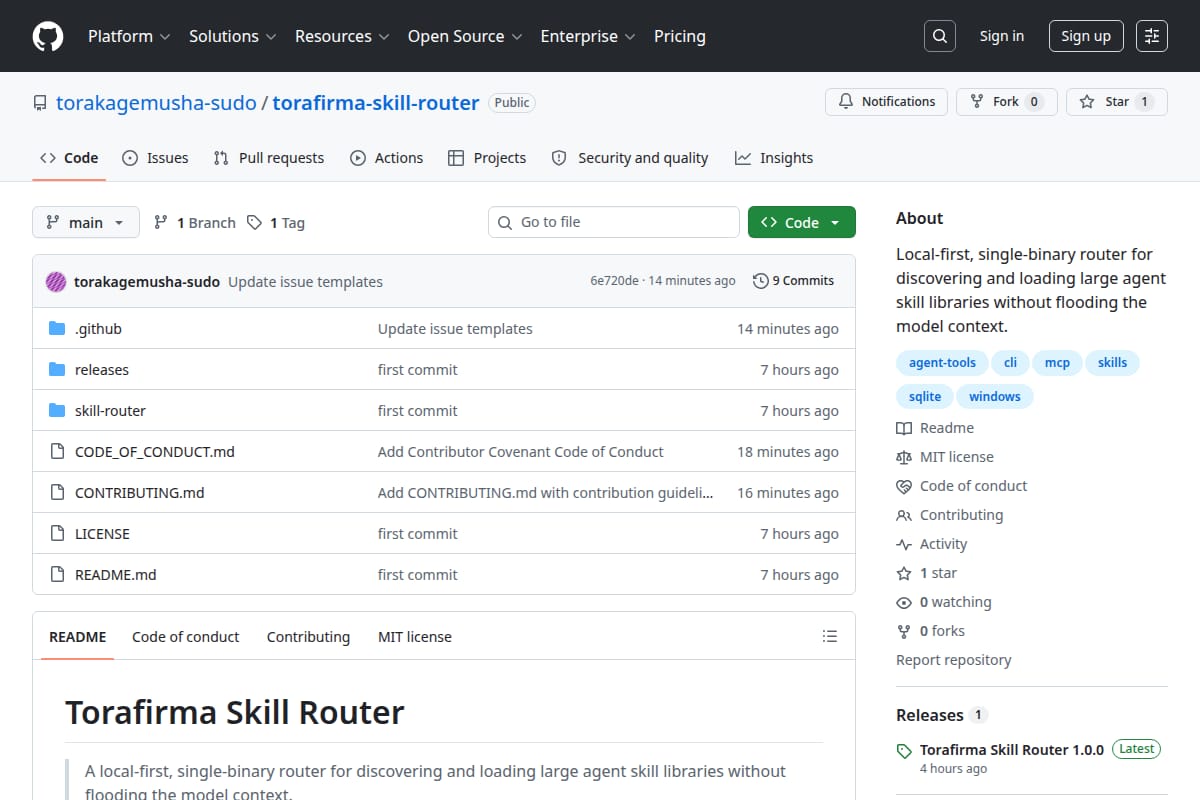
Task: Open appearance settings icon in header
Action: tap(1152, 36)
